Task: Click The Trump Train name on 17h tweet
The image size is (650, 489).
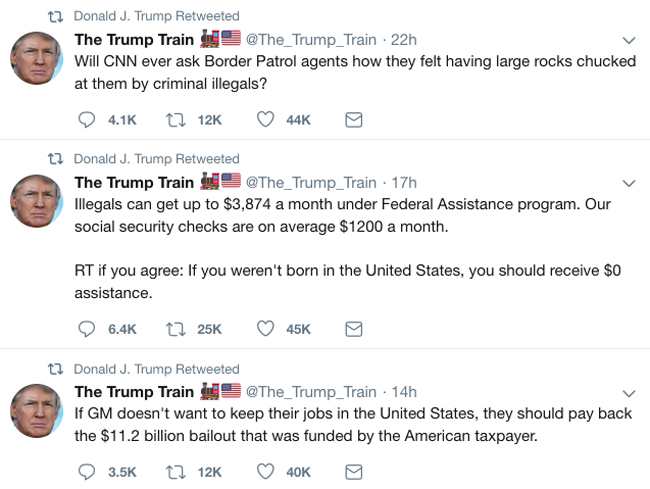Action: coord(134,182)
